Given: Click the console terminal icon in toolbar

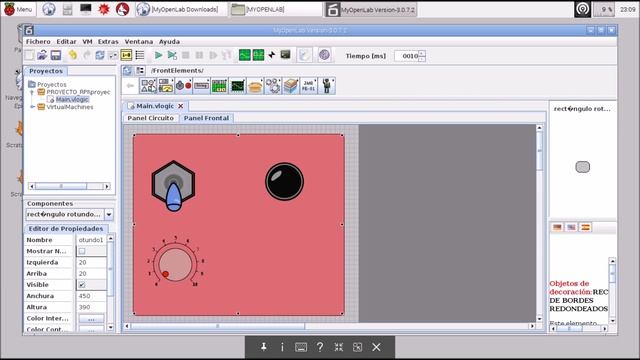Looking at the screenshot, I should 285,55.
